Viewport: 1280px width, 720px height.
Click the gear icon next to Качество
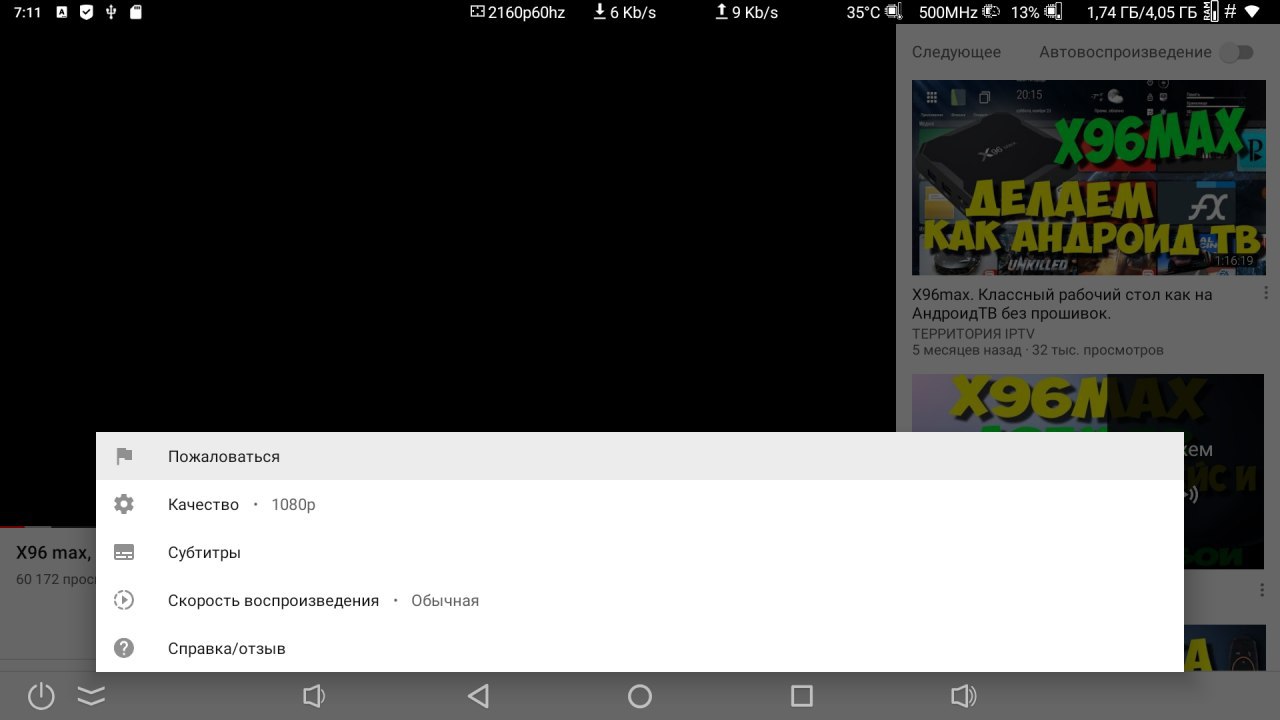(x=124, y=504)
